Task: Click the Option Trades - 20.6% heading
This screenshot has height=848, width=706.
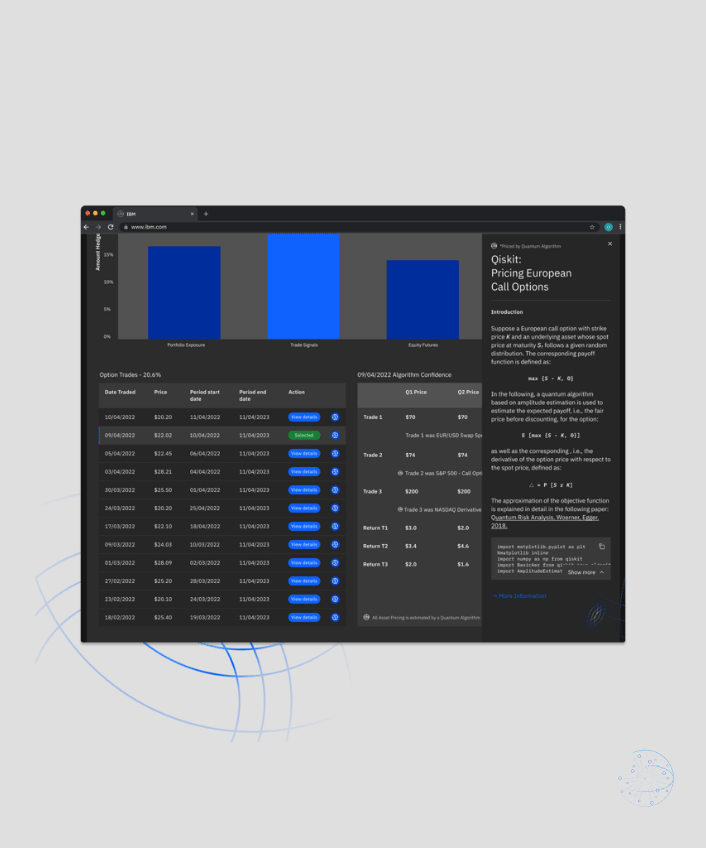Action: [130, 375]
